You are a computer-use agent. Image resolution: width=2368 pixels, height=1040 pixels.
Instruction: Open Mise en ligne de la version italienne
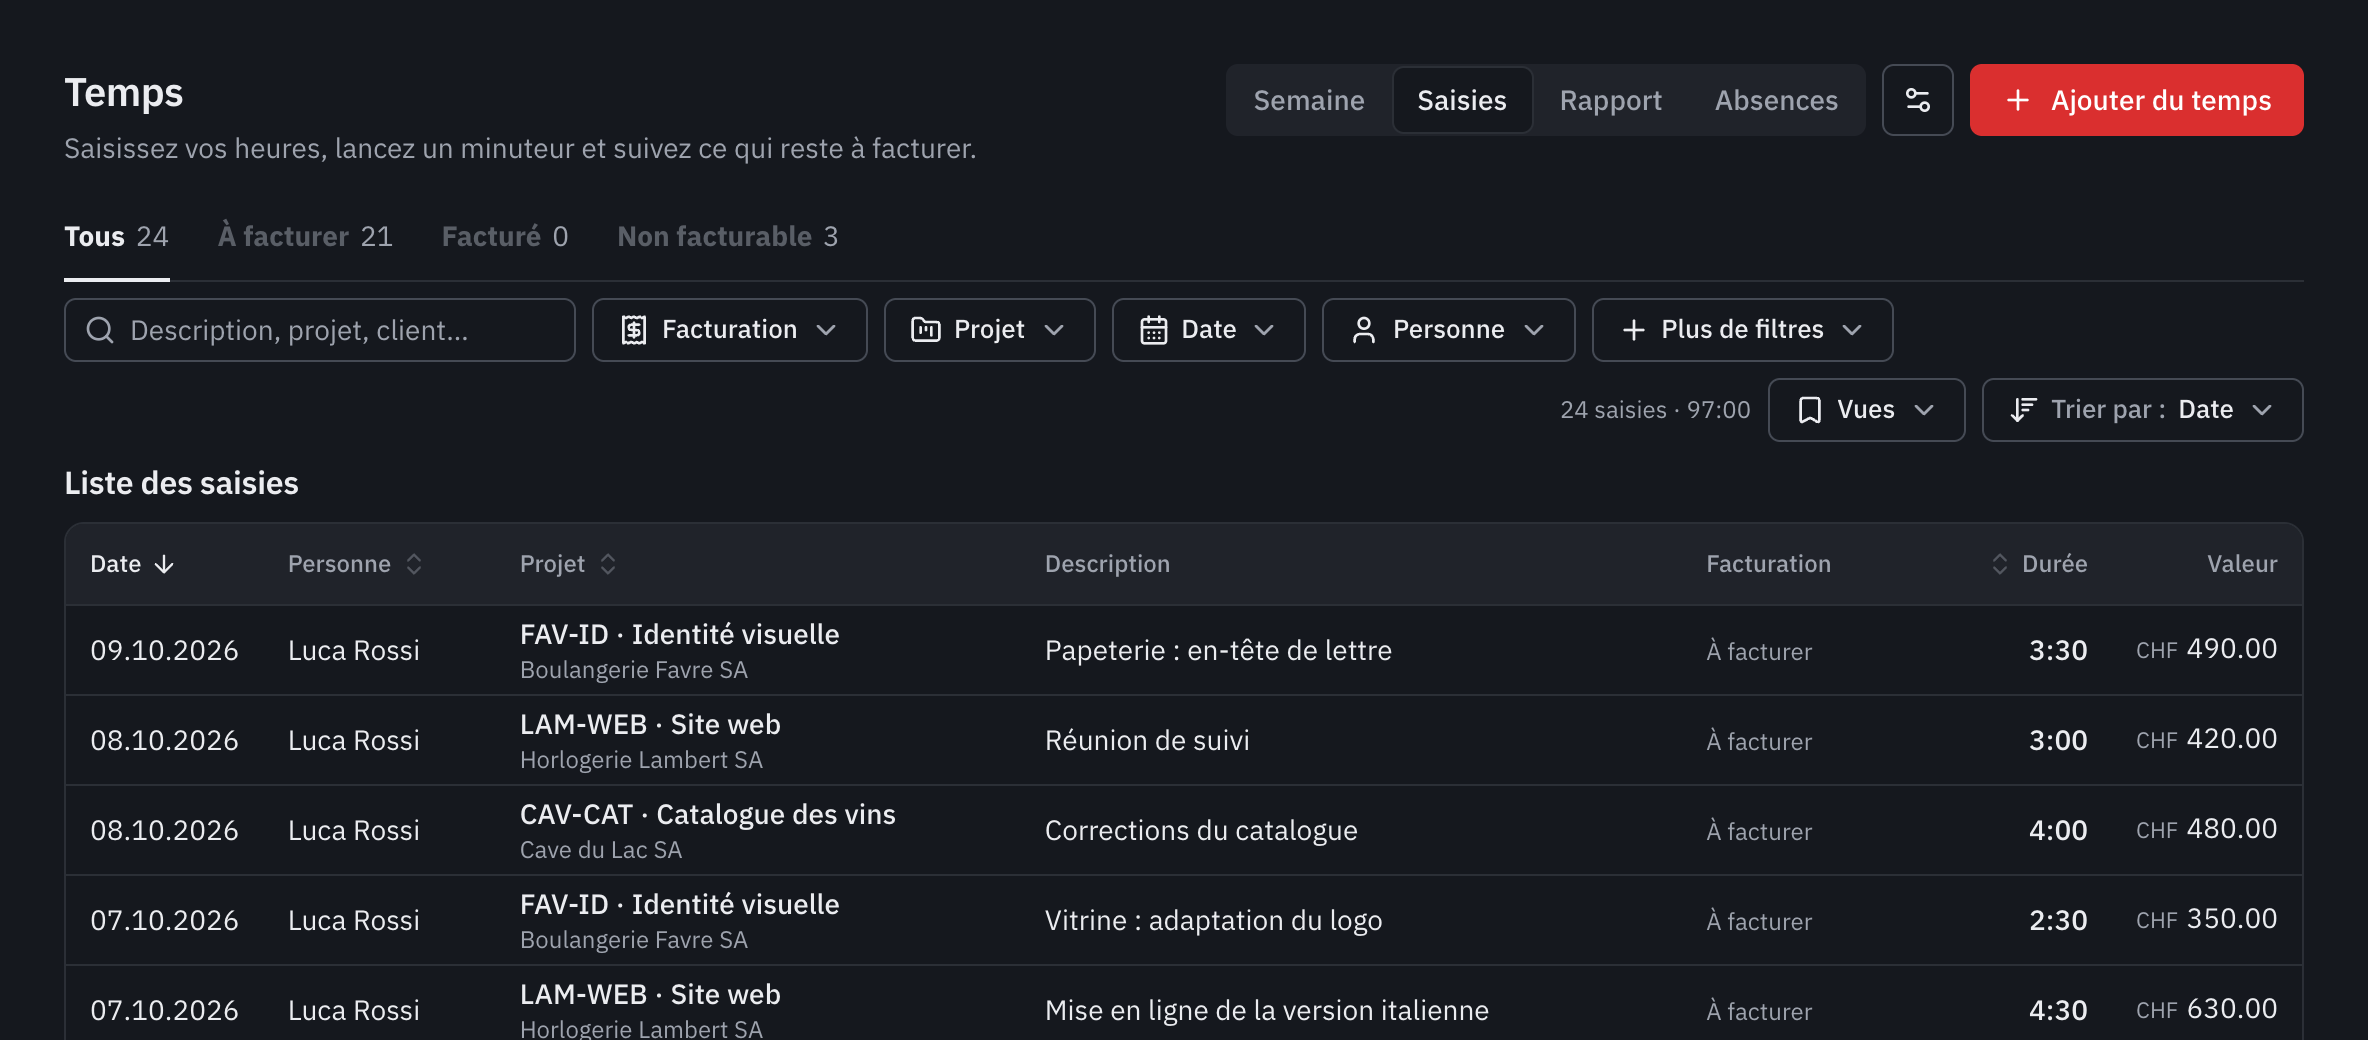[x=1184, y=1003]
